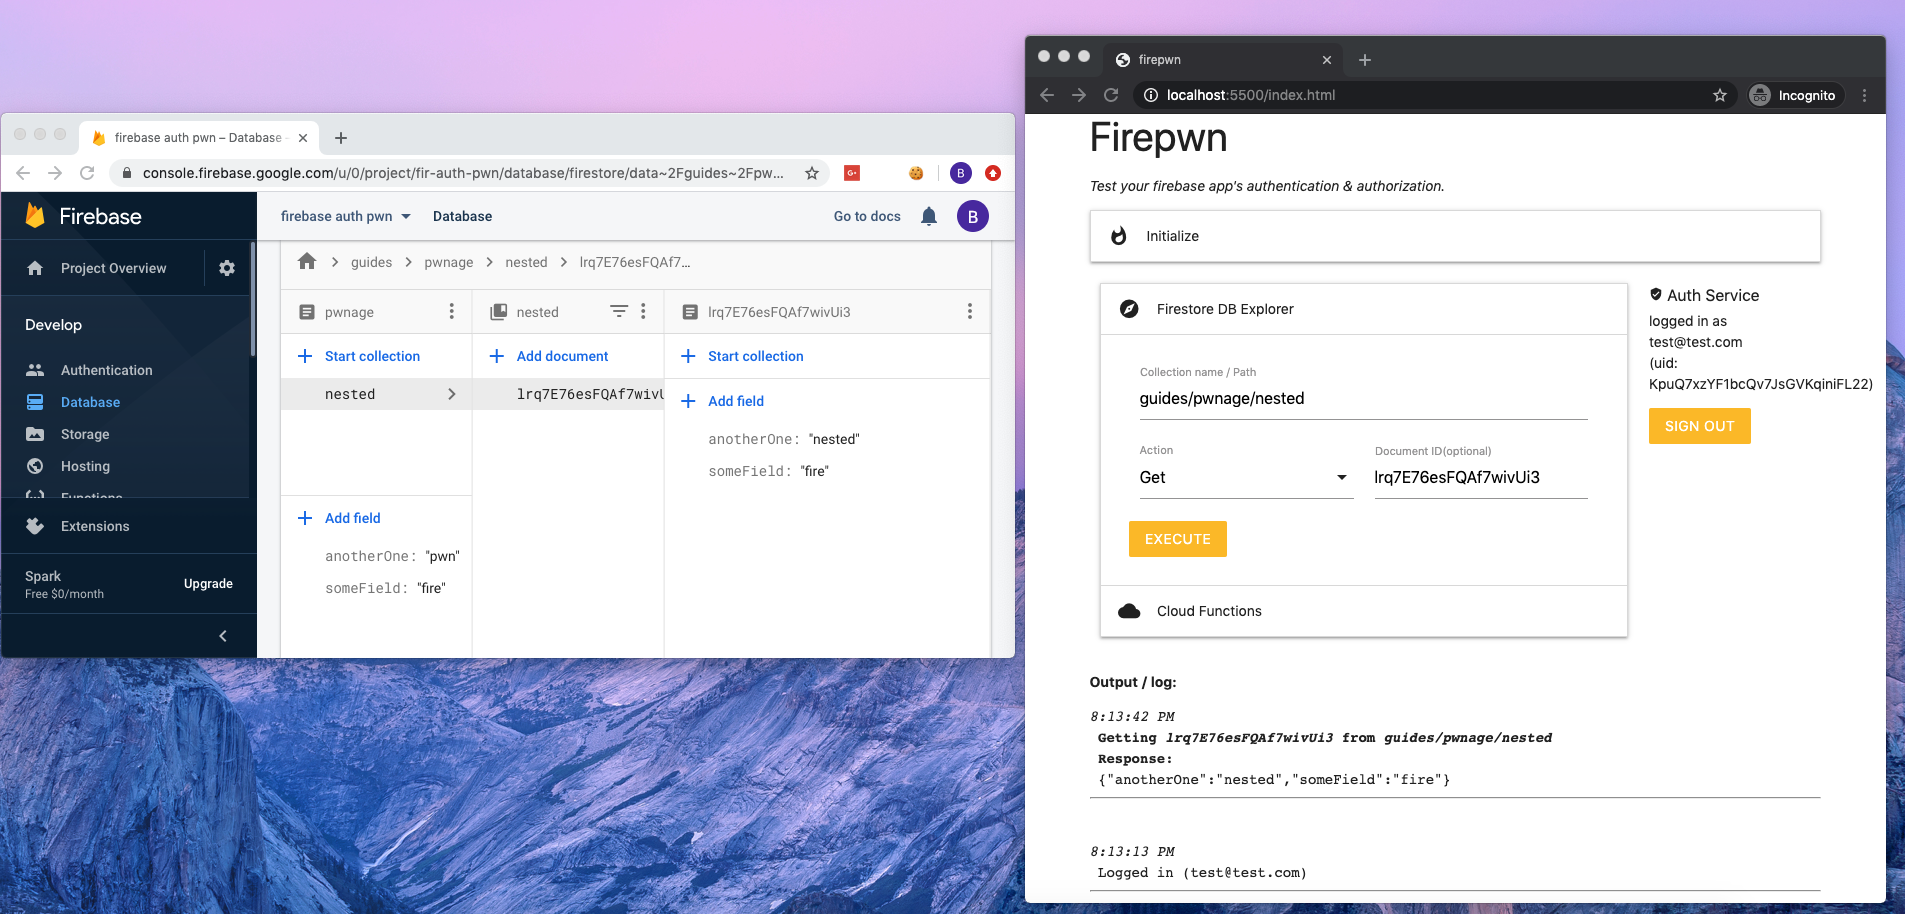Viewport: 1905px width, 914px height.
Task: Click the SIGN OUT button
Action: [x=1700, y=426]
